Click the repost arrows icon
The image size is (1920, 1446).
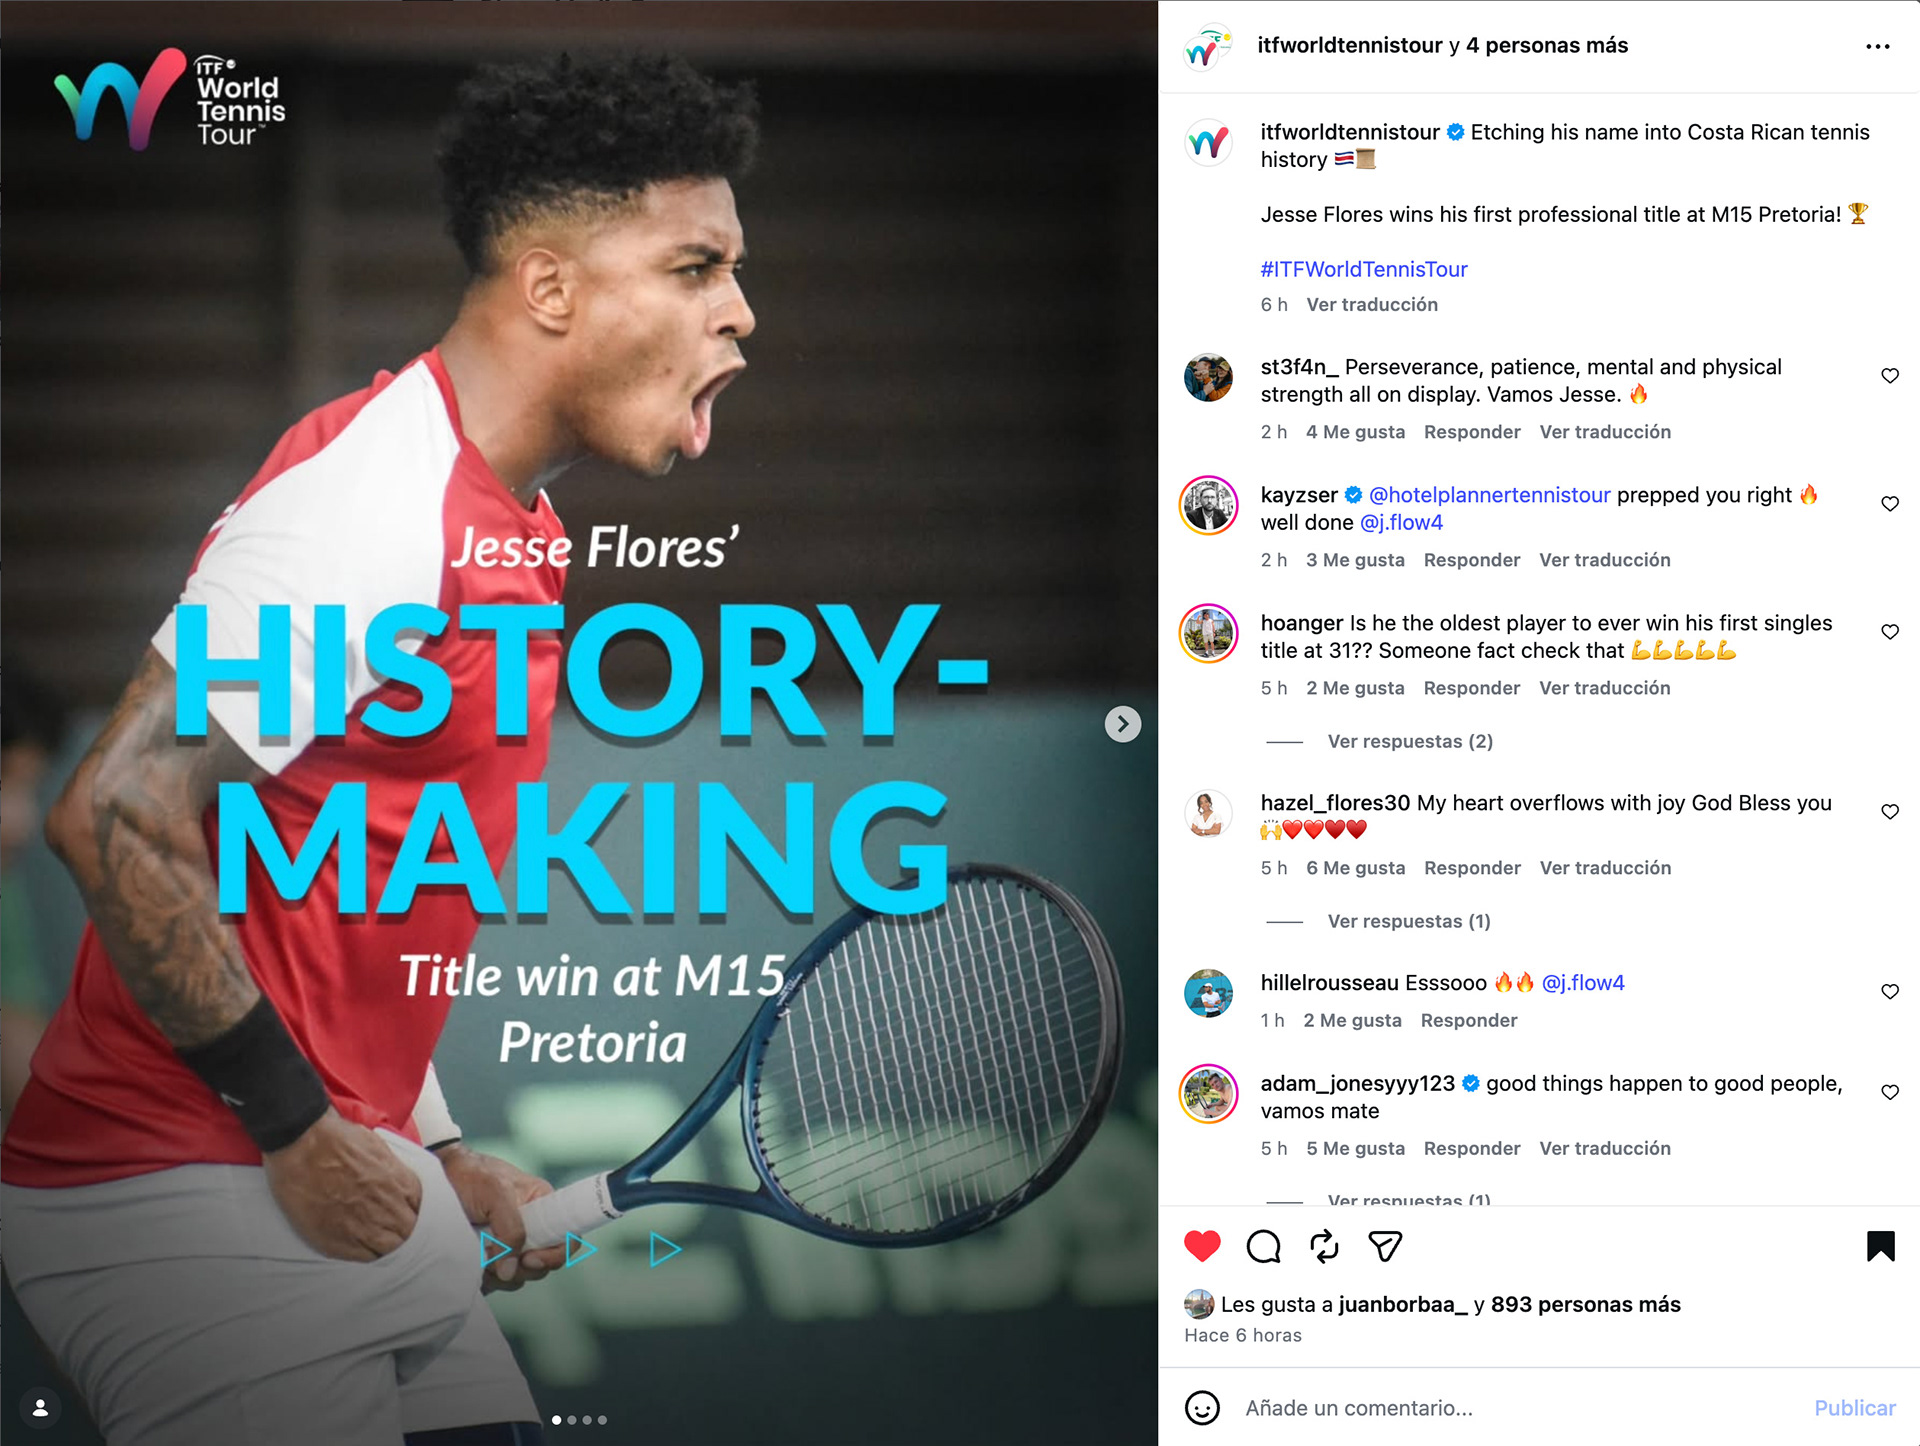click(1324, 1246)
